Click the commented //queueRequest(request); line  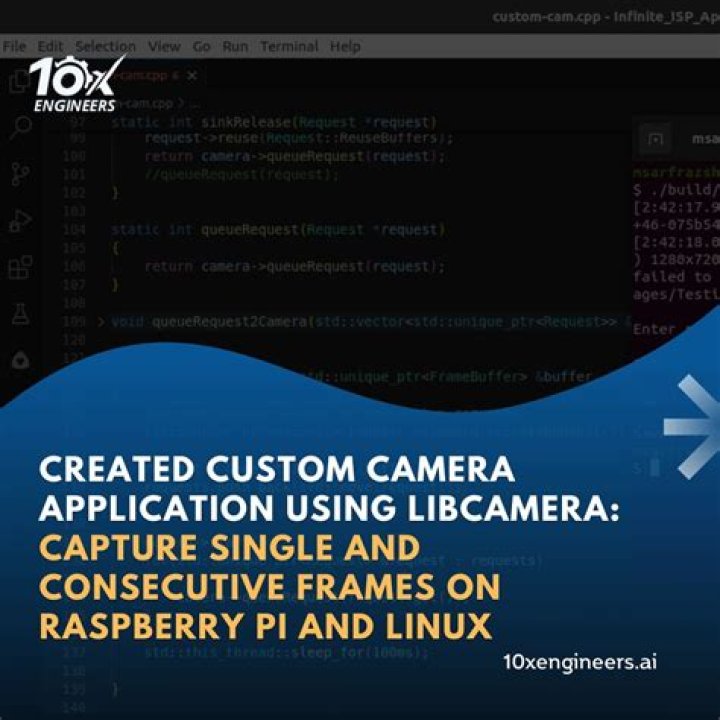tap(242, 174)
